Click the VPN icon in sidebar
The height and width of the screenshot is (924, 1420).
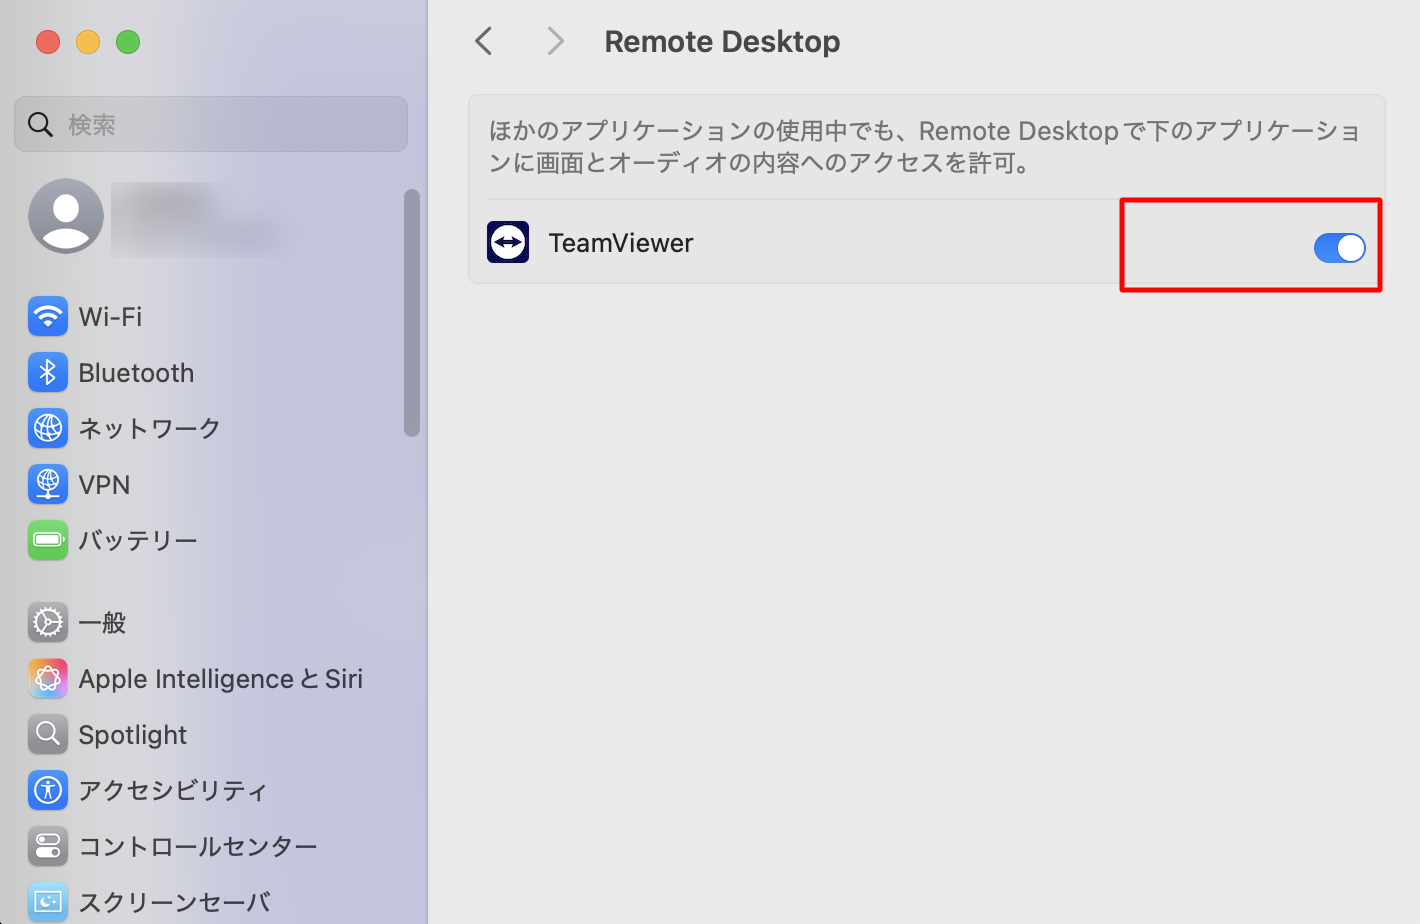(48, 484)
